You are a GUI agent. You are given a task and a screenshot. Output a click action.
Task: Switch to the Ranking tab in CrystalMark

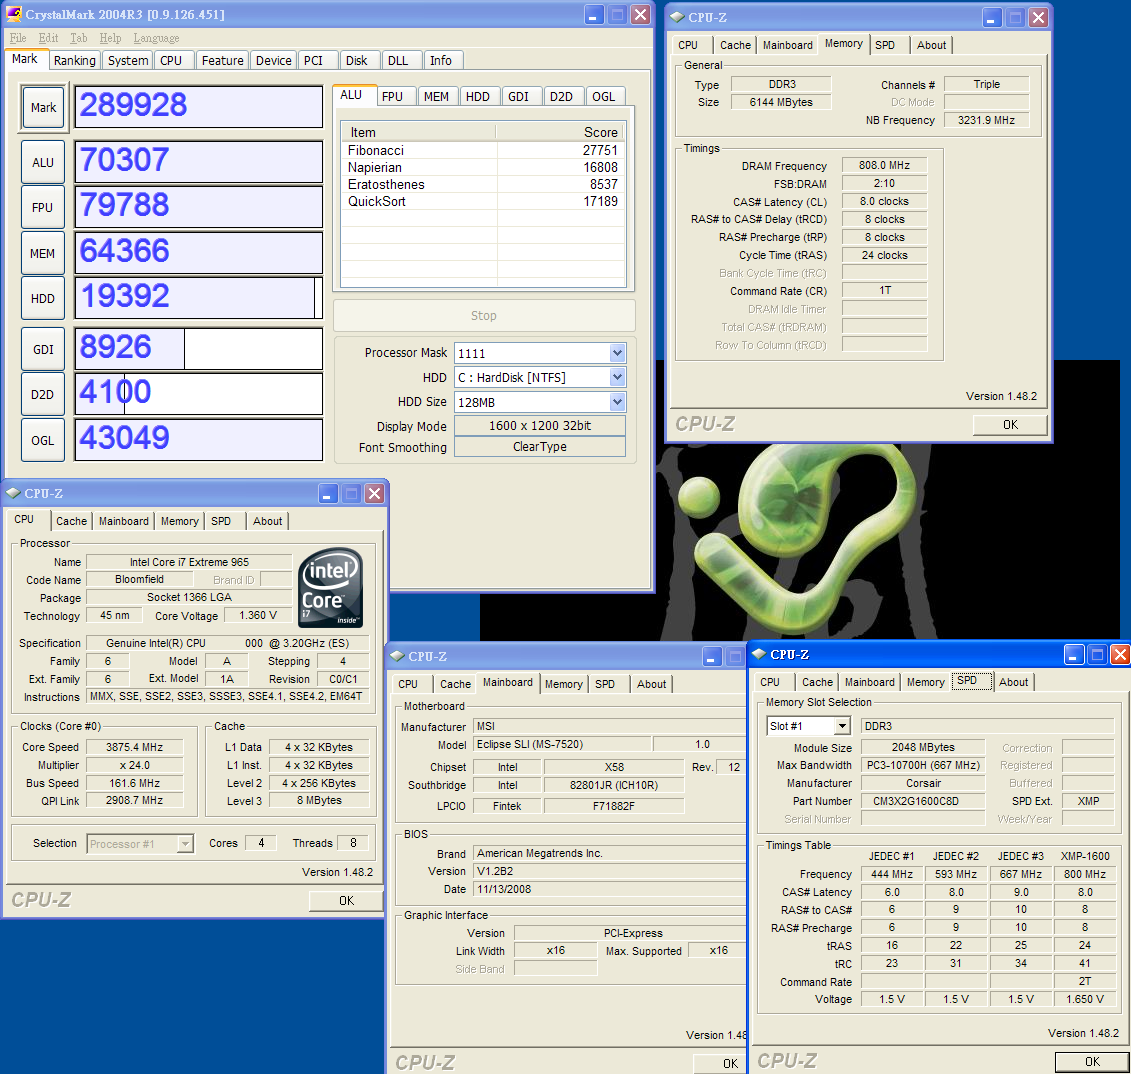pyautogui.click(x=75, y=60)
